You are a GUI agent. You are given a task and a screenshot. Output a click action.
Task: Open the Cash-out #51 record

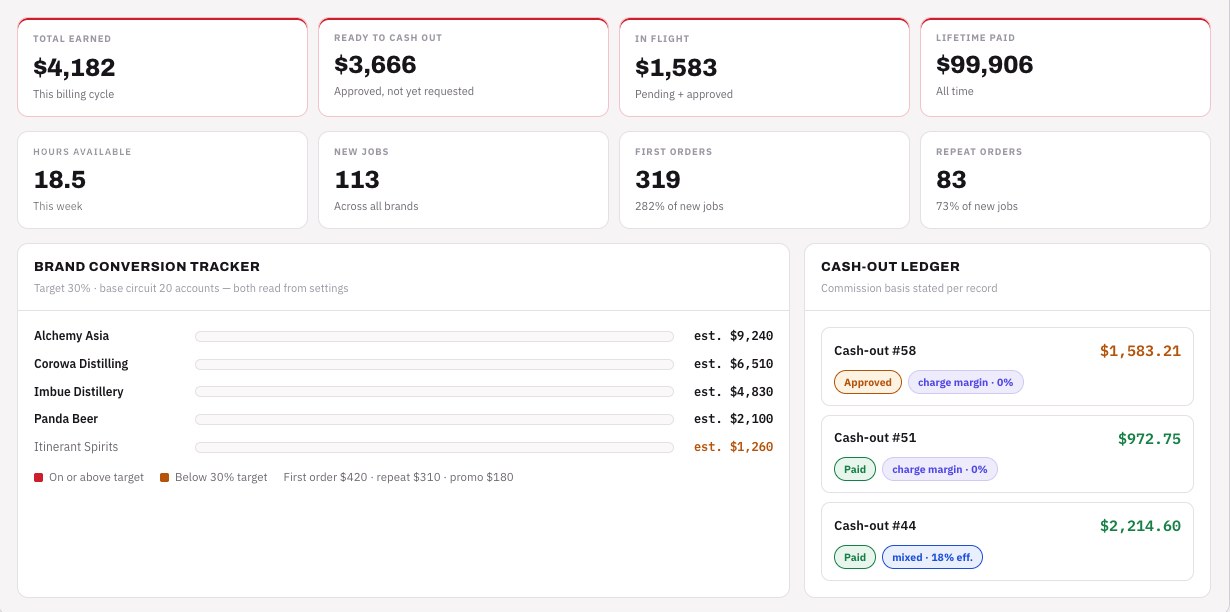point(1007,454)
